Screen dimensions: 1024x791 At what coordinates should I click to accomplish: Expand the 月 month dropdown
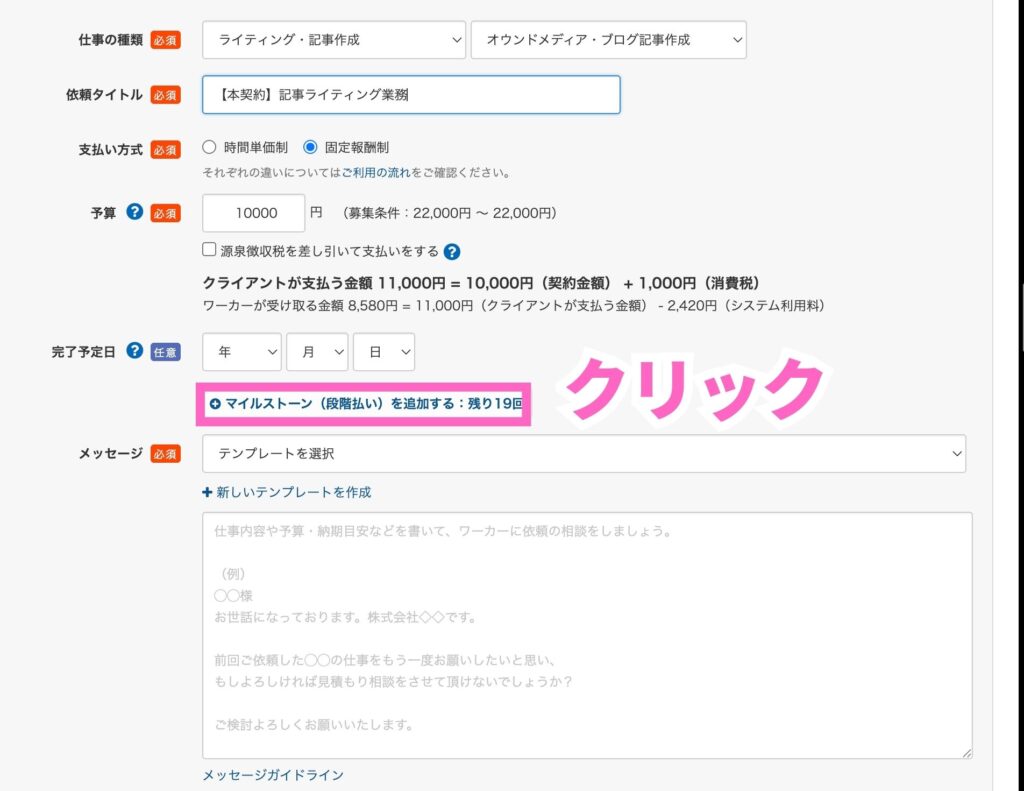pyautogui.click(x=317, y=352)
